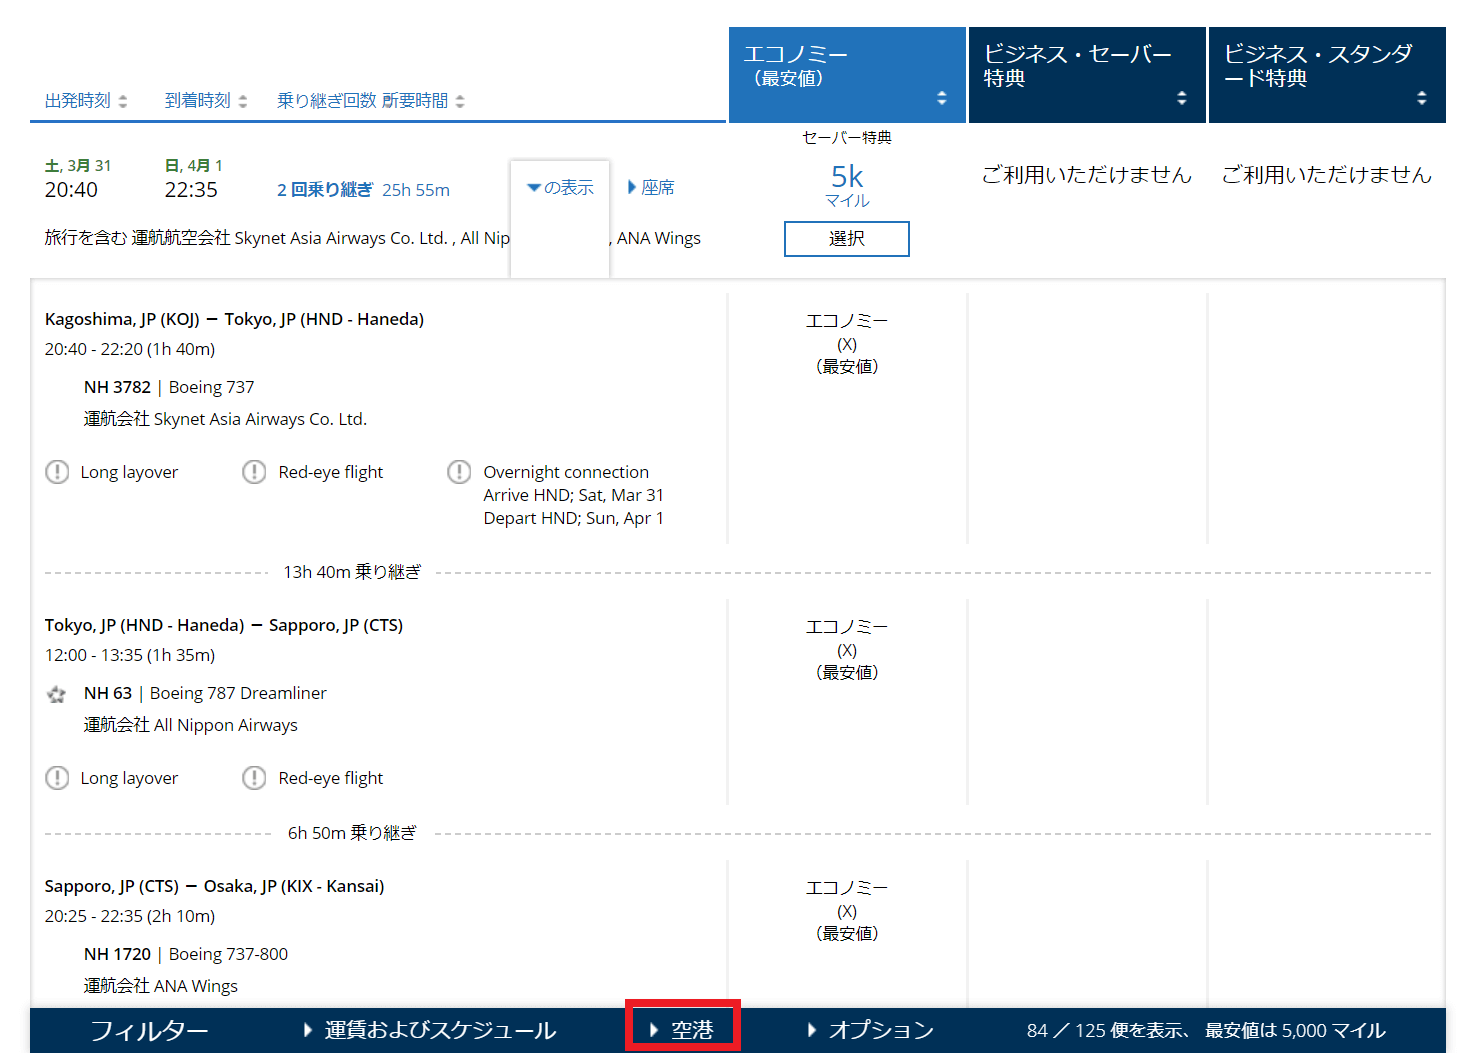1475x1053 pixels.
Task: Click the Red-eye flight warning icon for NH 3782
Action: (x=254, y=472)
